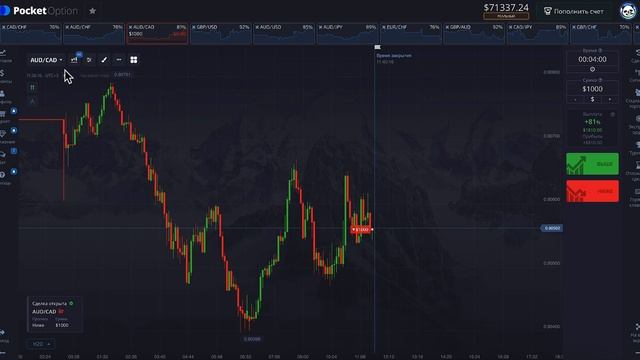Click the open trade marker $1000 on the chart

coord(361,229)
